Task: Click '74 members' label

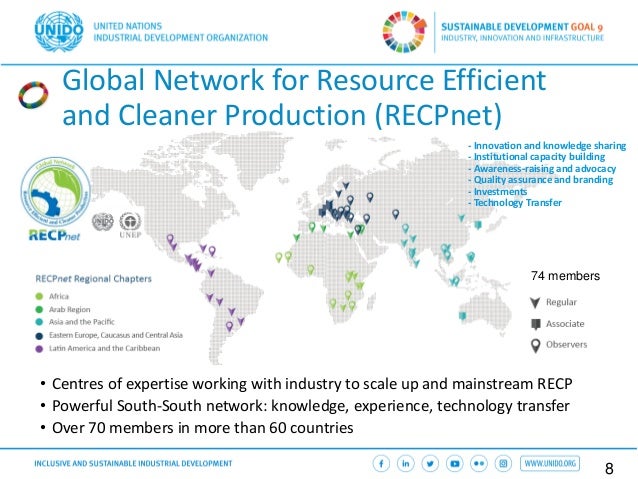Action: pyautogui.click(x=565, y=276)
